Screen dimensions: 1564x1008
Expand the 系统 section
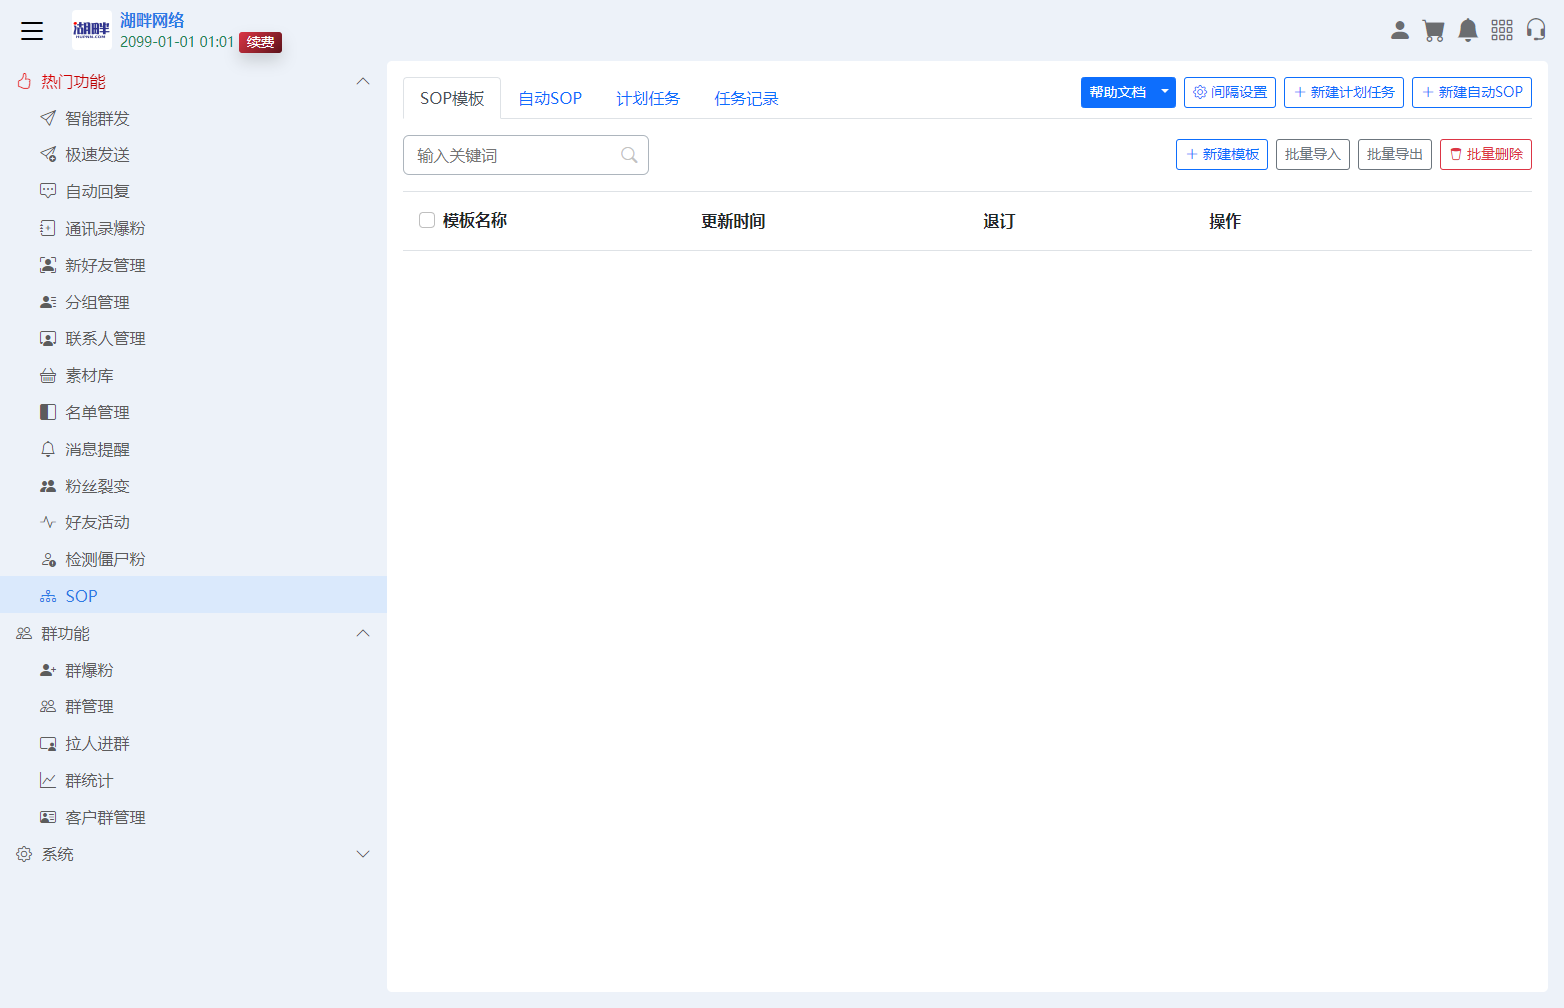(x=363, y=854)
